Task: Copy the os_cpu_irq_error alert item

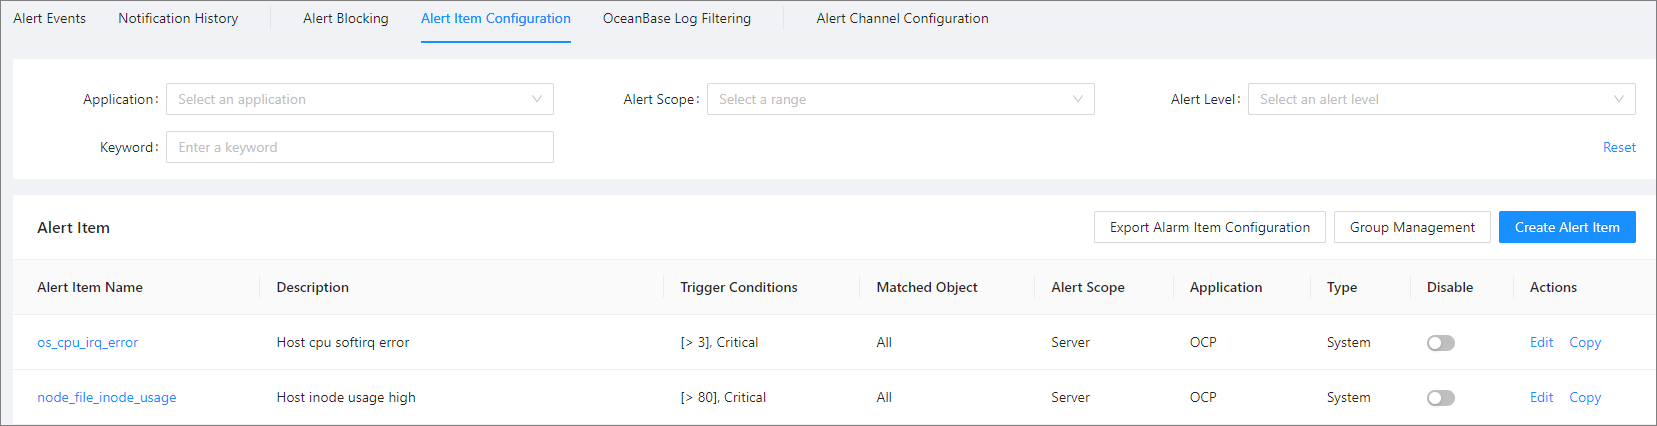Action: (1584, 342)
